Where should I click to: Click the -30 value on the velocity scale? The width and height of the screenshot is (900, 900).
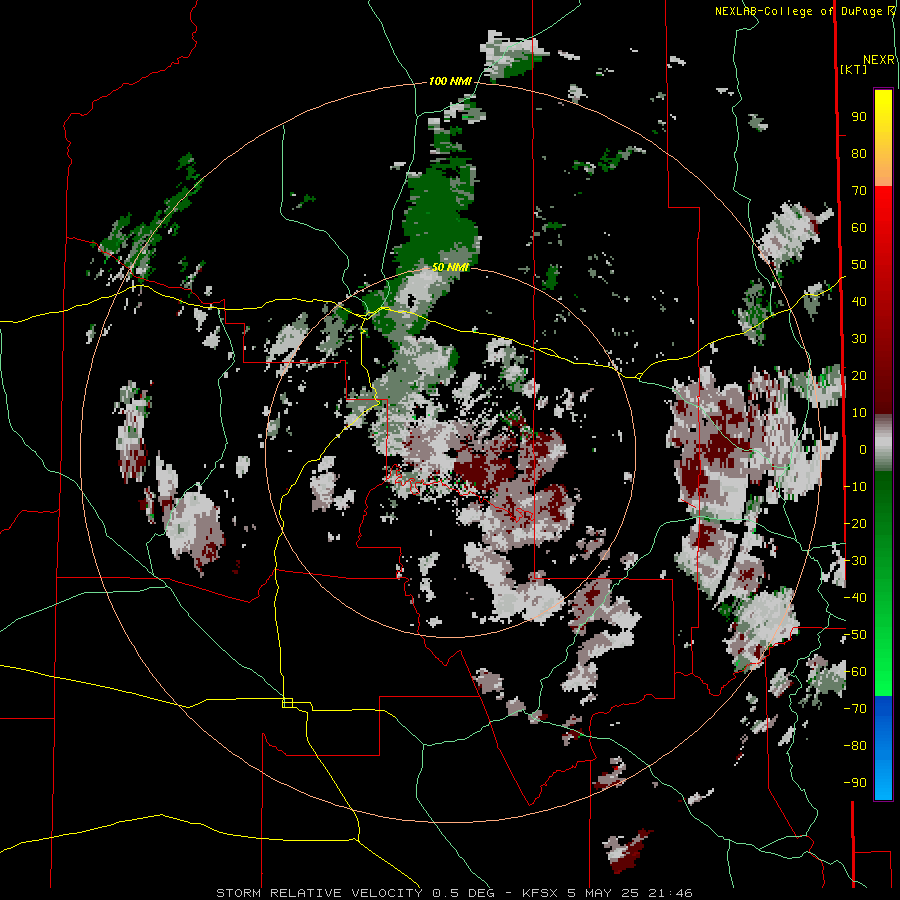click(855, 561)
